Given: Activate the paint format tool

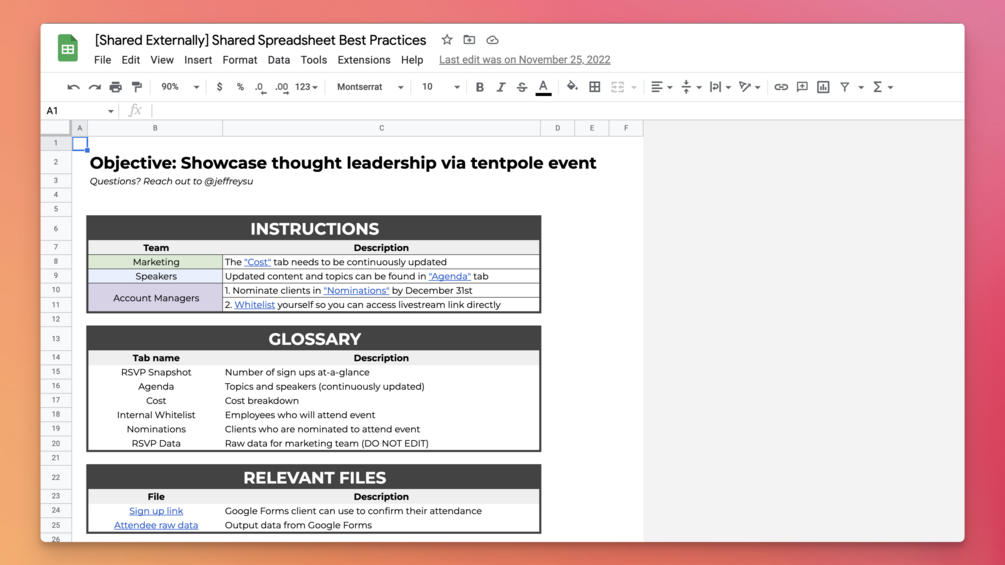Looking at the screenshot, I should [137, 87].
